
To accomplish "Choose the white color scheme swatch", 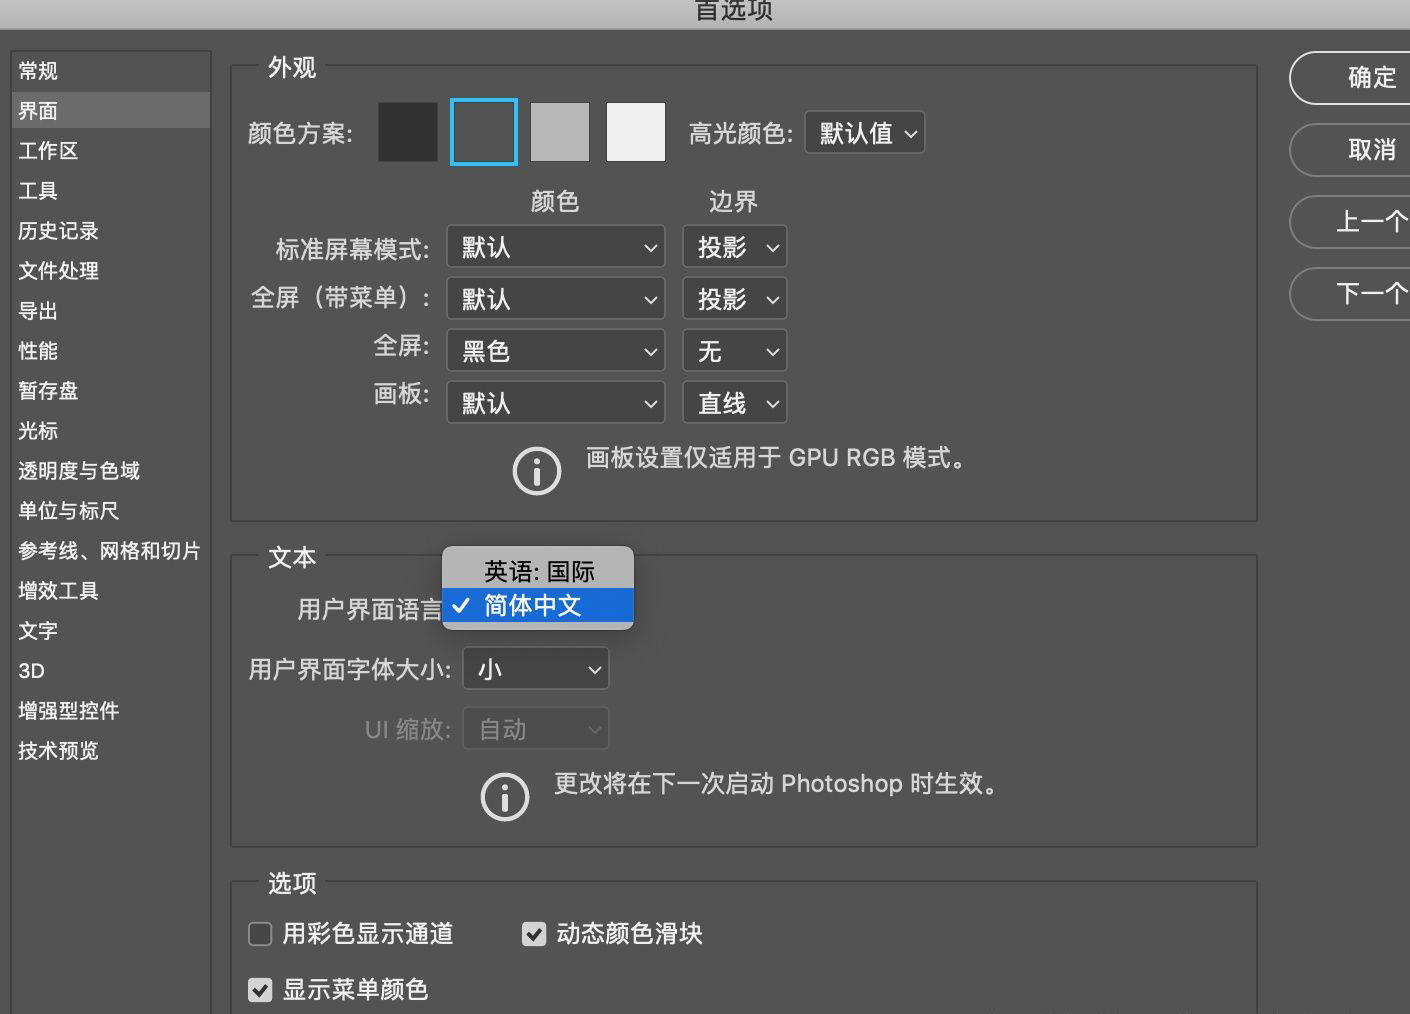I will [x=635, y=131].
